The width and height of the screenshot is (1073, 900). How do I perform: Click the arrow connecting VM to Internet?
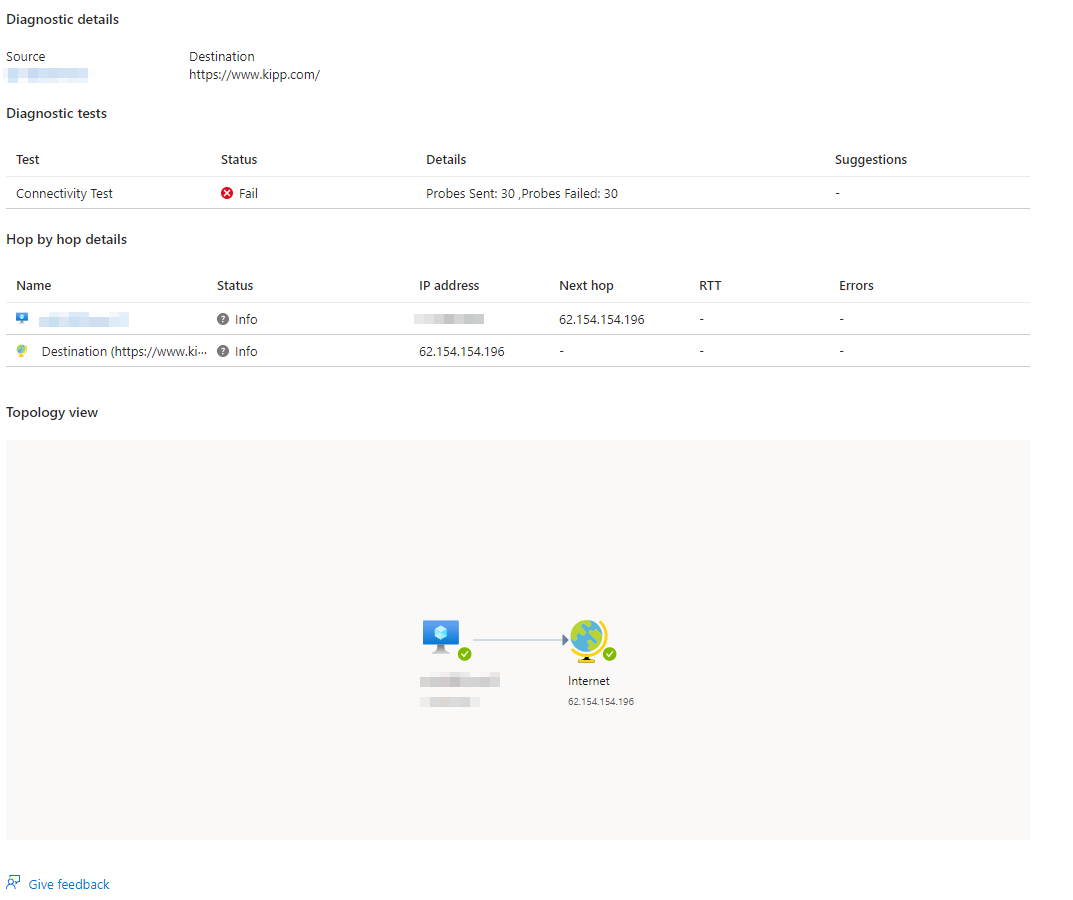point(521,640)
